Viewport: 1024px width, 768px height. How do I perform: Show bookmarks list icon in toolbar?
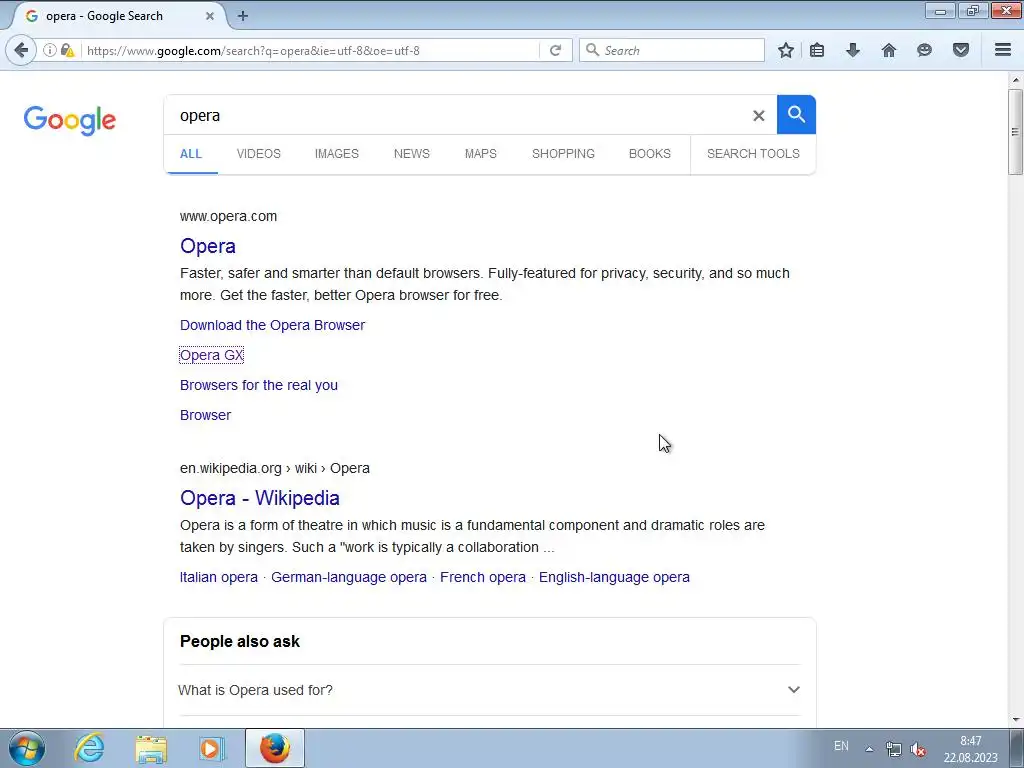coord(817,50)
